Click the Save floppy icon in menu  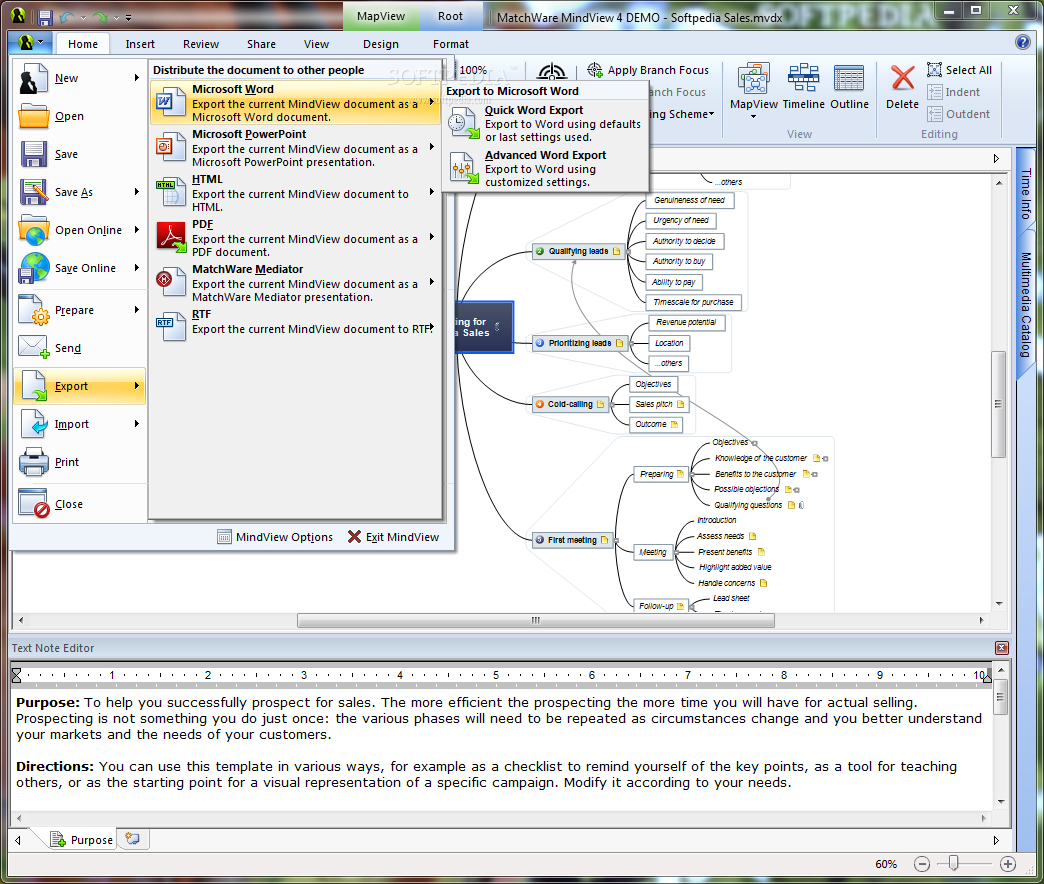click(33, 154)
